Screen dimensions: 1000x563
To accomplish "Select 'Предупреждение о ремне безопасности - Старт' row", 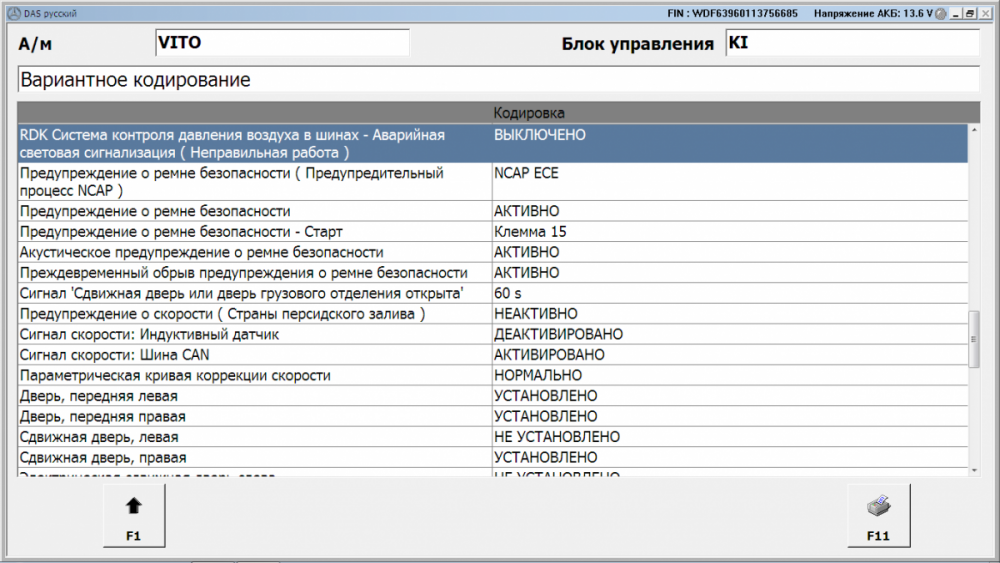I will (x=493, y=231).
